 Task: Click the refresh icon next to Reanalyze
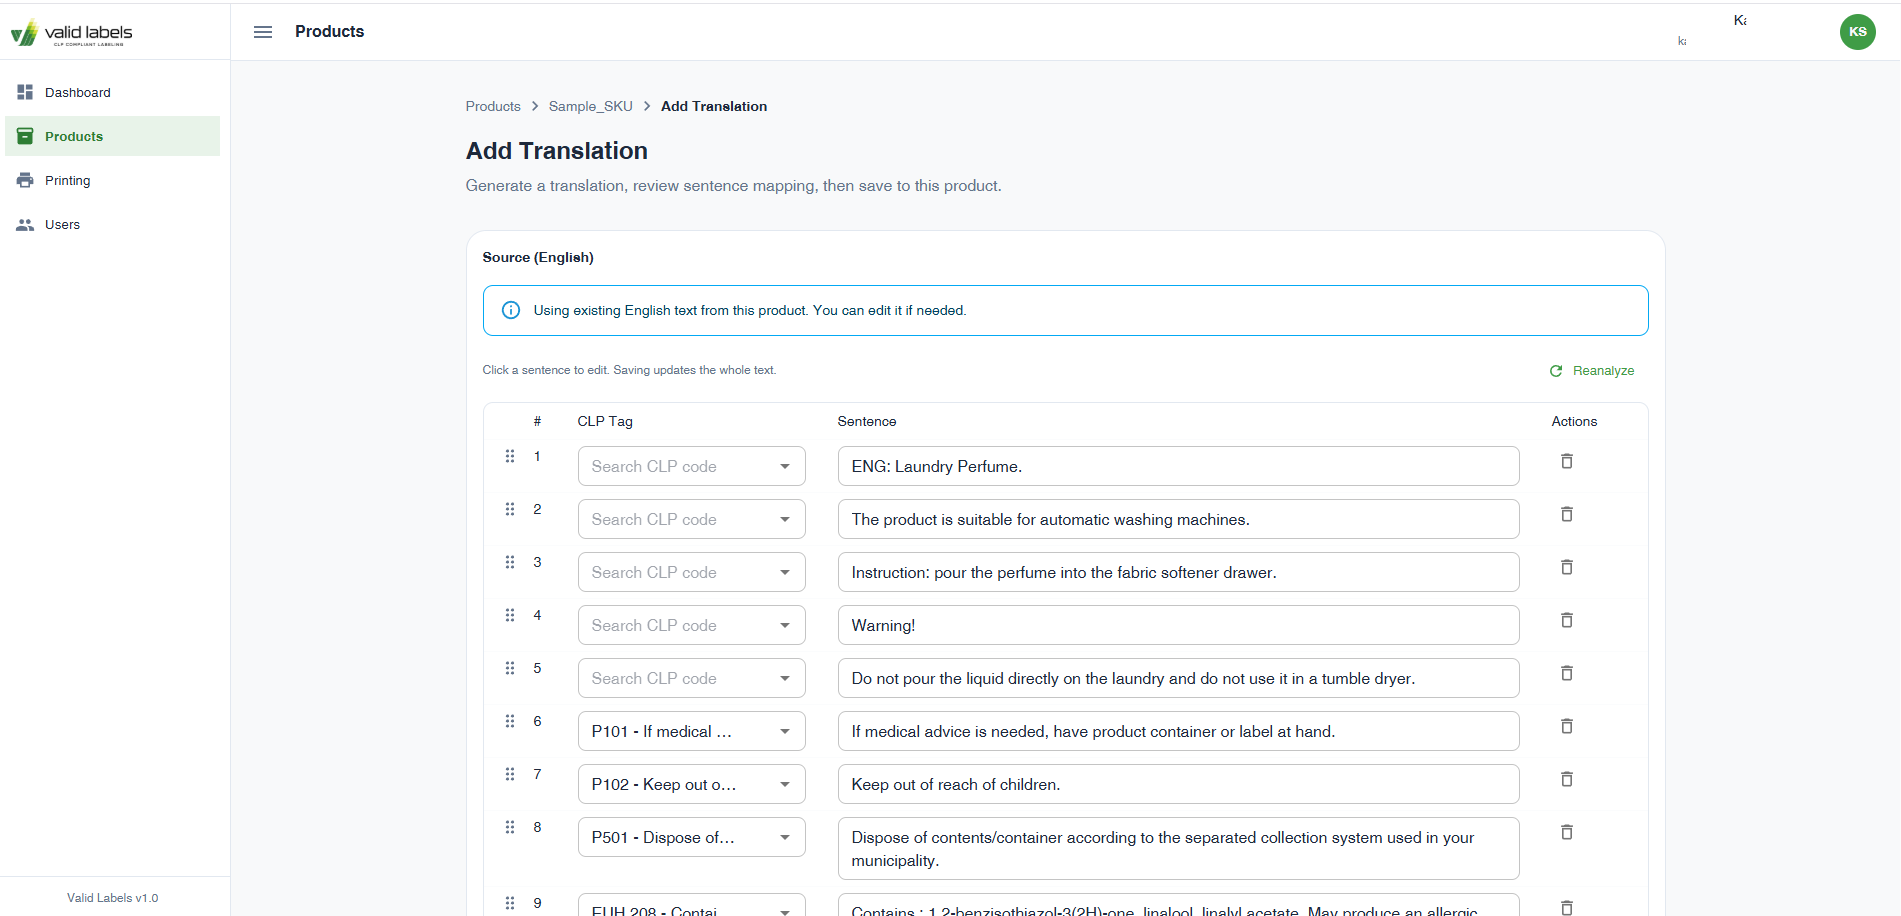(1556, 370)
